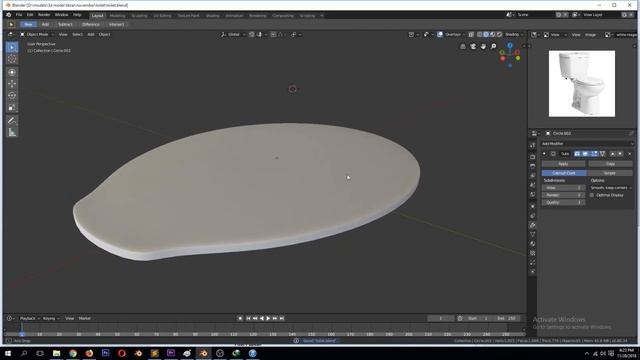Click the Copy modifier button

tap(610, 164)
